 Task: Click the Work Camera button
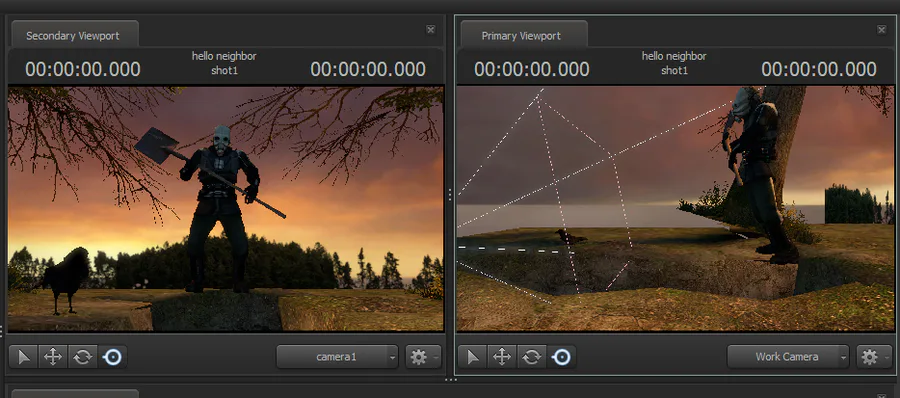point(783,357)
